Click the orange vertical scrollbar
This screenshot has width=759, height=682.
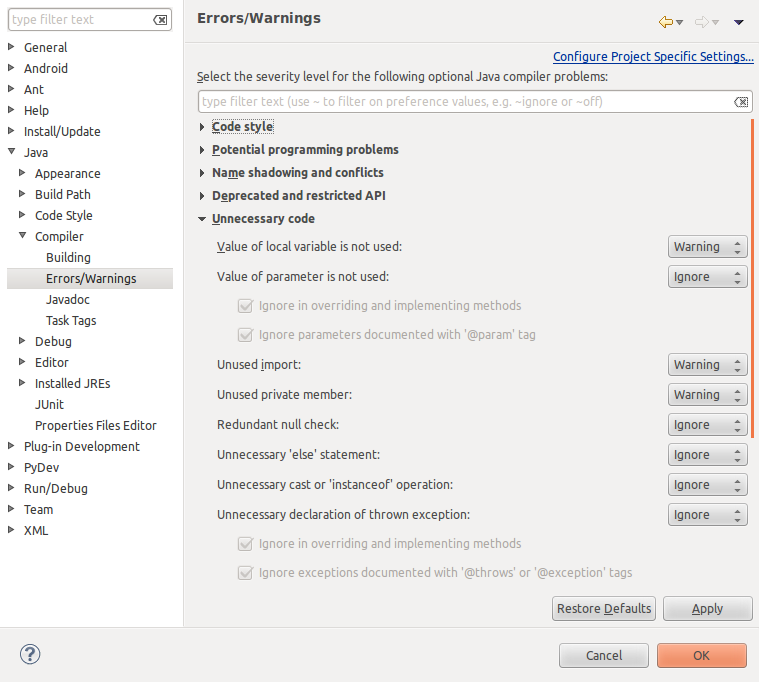pos(752,278)
